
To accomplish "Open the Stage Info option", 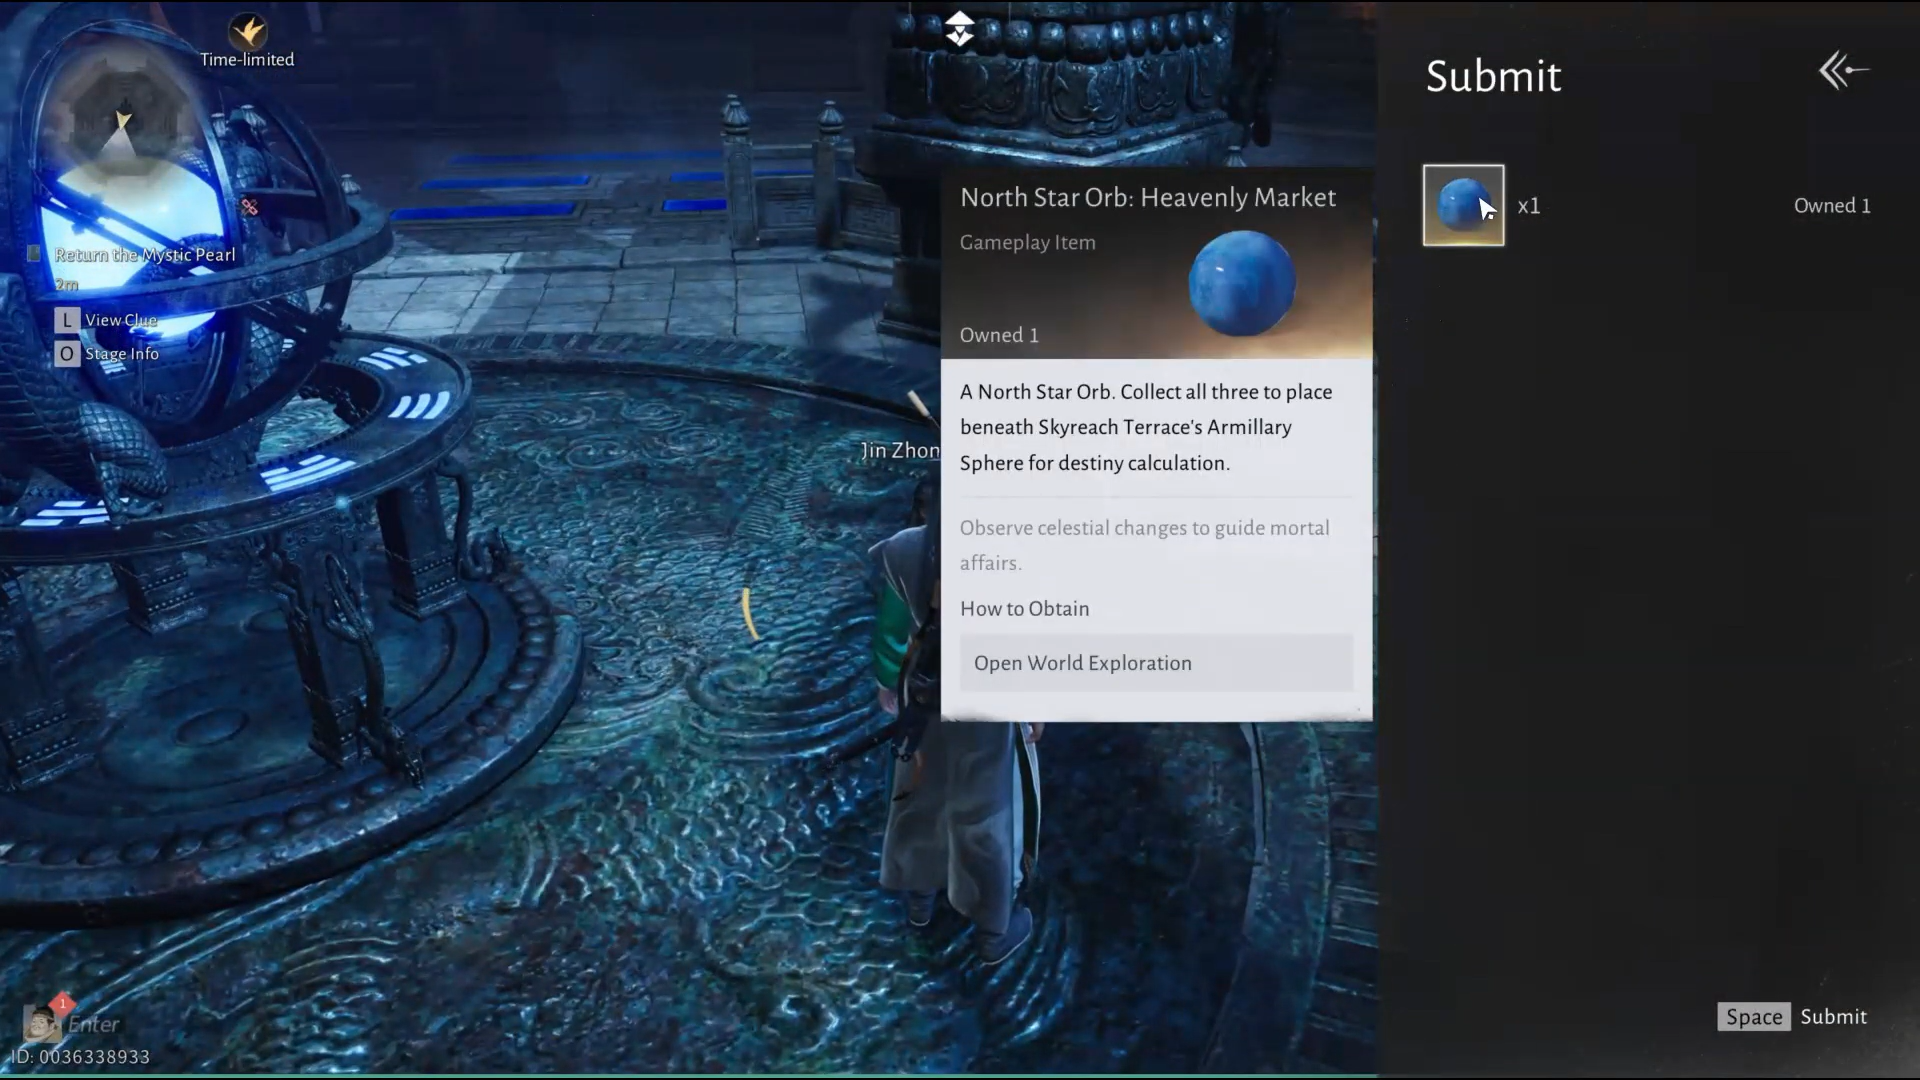I will click(x=122, y=354).
